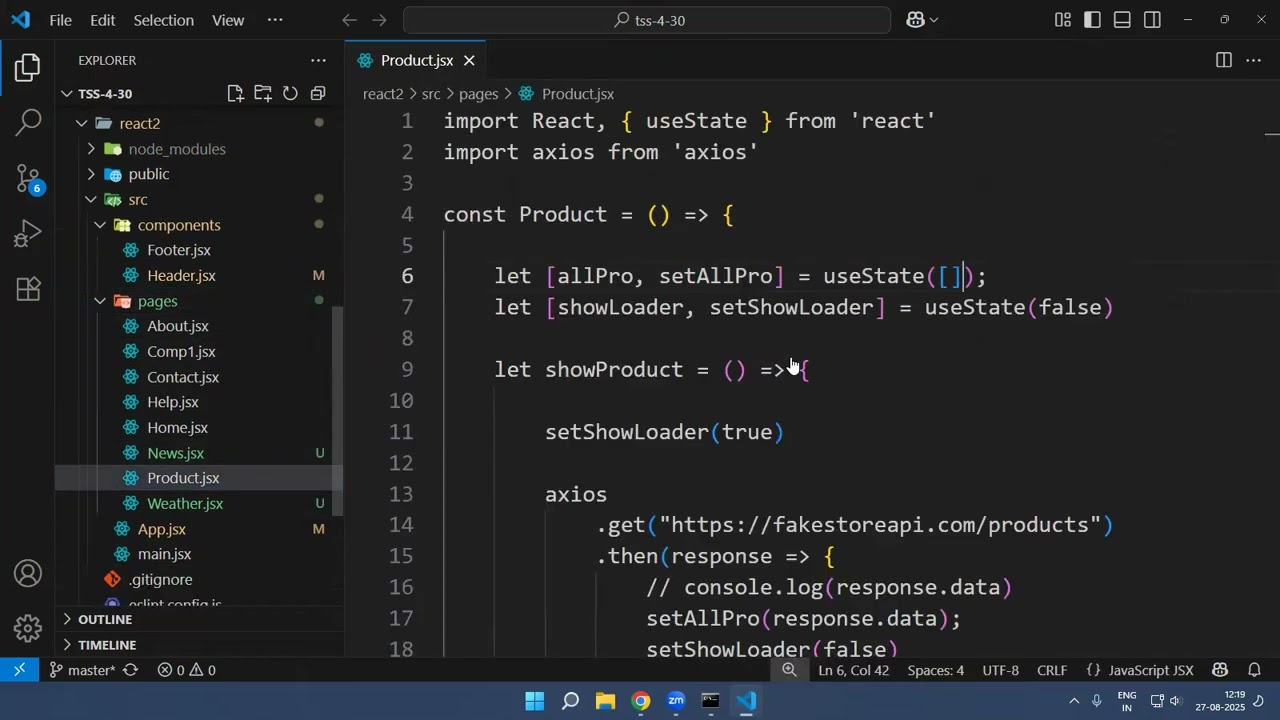This screenshot has height=720, width=1280.
Task: Show more menu bar items ellipsis
Action: click(275, 20)
